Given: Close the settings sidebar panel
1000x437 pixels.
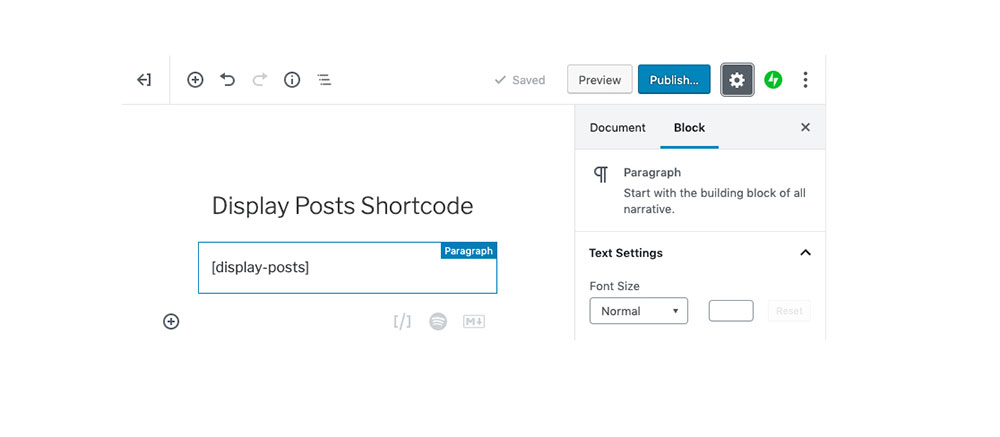Looking at the screenshot, I should click(x=805, y=128).
